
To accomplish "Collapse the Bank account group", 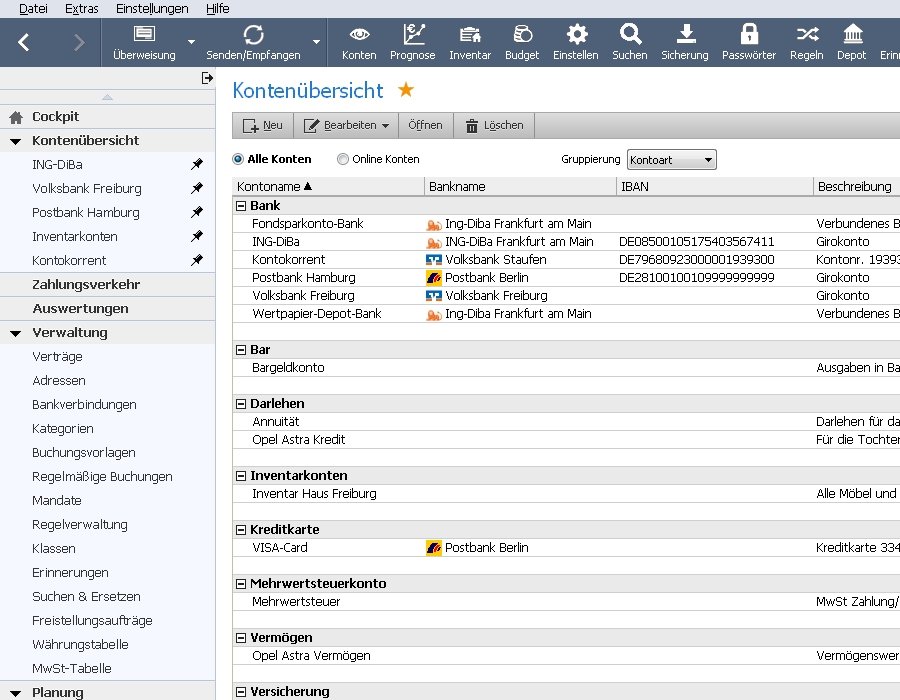I will 241,206.
